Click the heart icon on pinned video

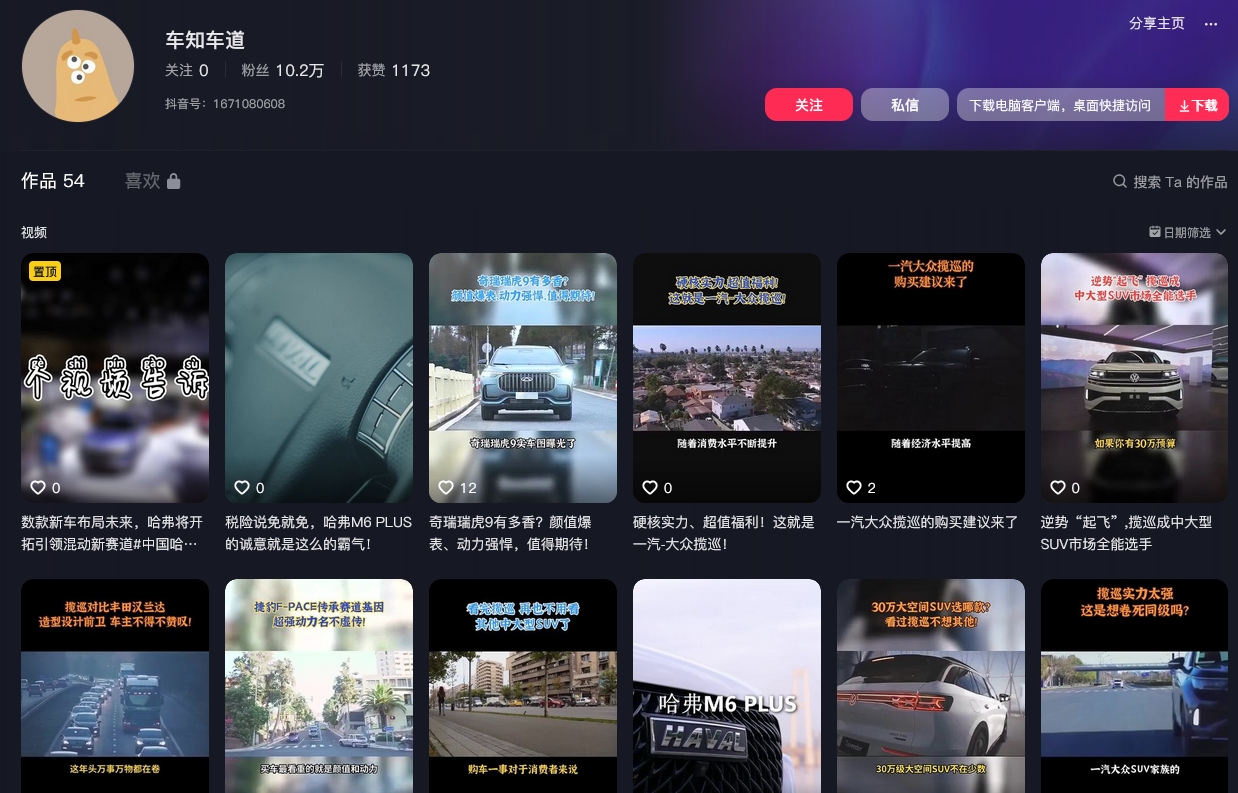pyautogui.click(x=38, y=488)
